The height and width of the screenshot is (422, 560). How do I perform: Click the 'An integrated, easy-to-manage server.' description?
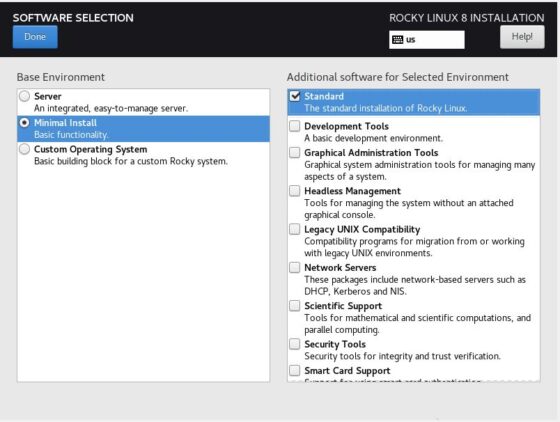tap(111, 108)
